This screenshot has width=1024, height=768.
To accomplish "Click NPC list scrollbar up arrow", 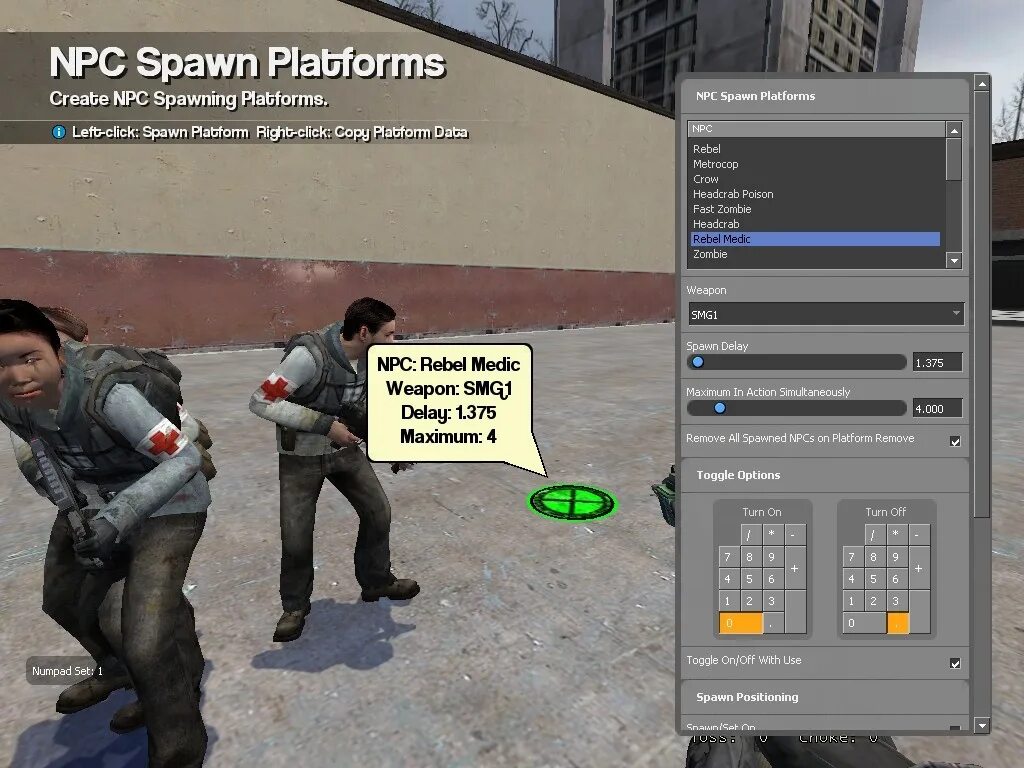I will point(954,130).
